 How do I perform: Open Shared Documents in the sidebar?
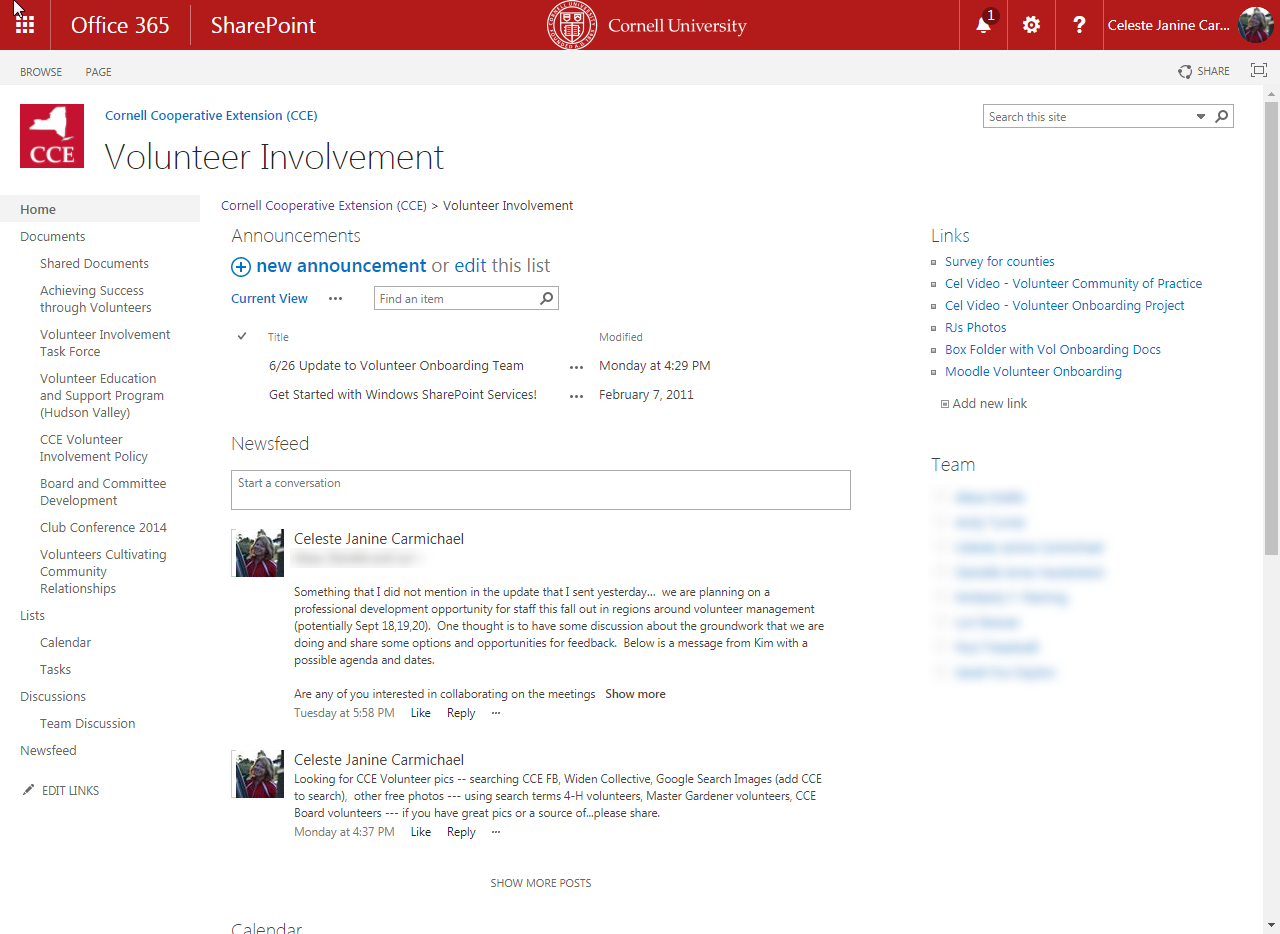94,264
